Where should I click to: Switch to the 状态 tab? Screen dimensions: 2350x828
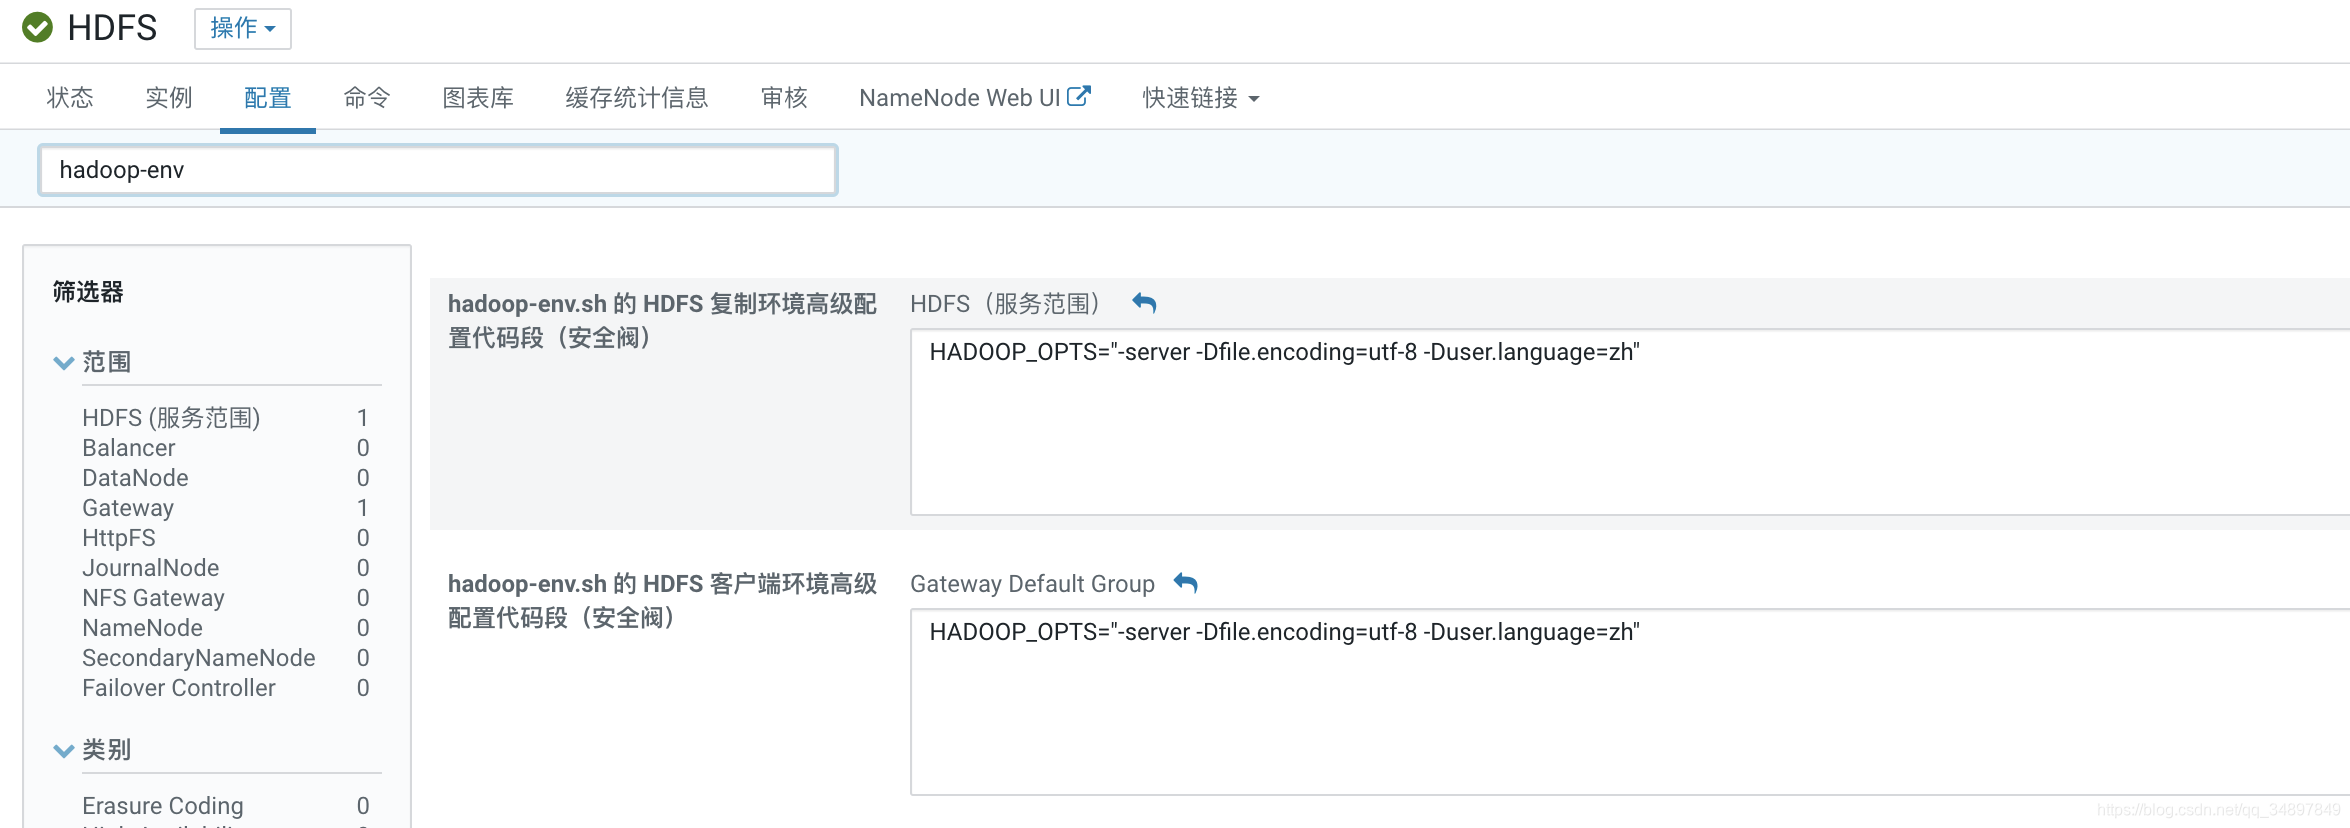(x=70, y=97)
